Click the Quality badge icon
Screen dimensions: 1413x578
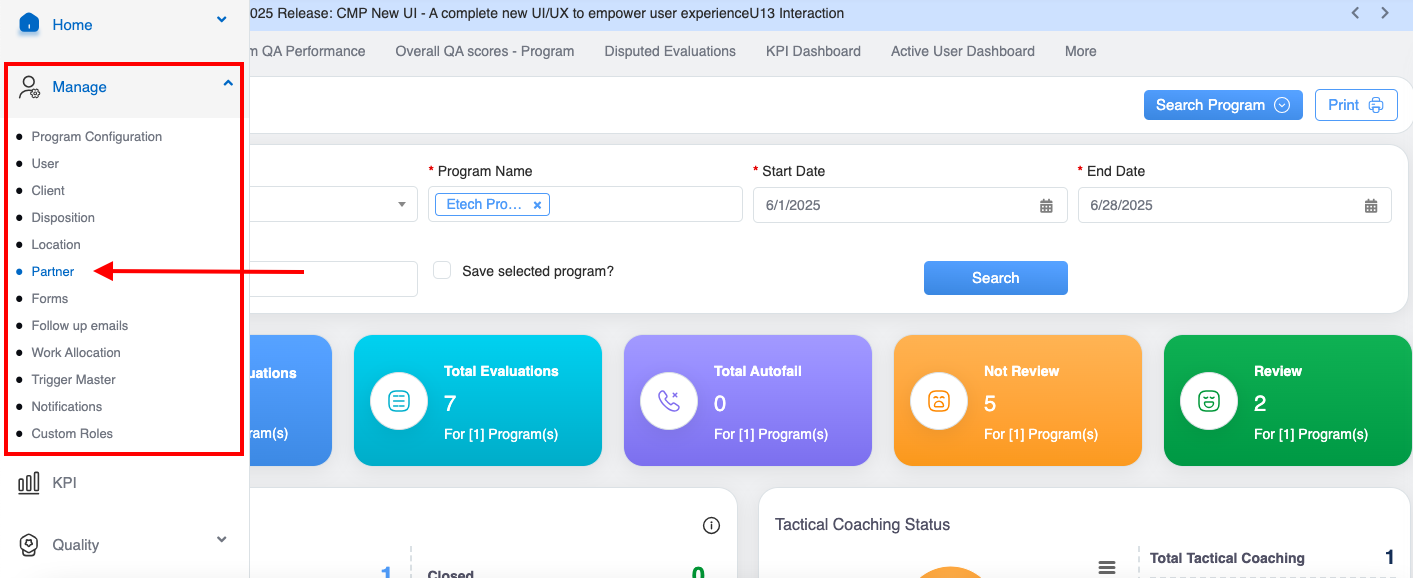[x=30, y=545]
